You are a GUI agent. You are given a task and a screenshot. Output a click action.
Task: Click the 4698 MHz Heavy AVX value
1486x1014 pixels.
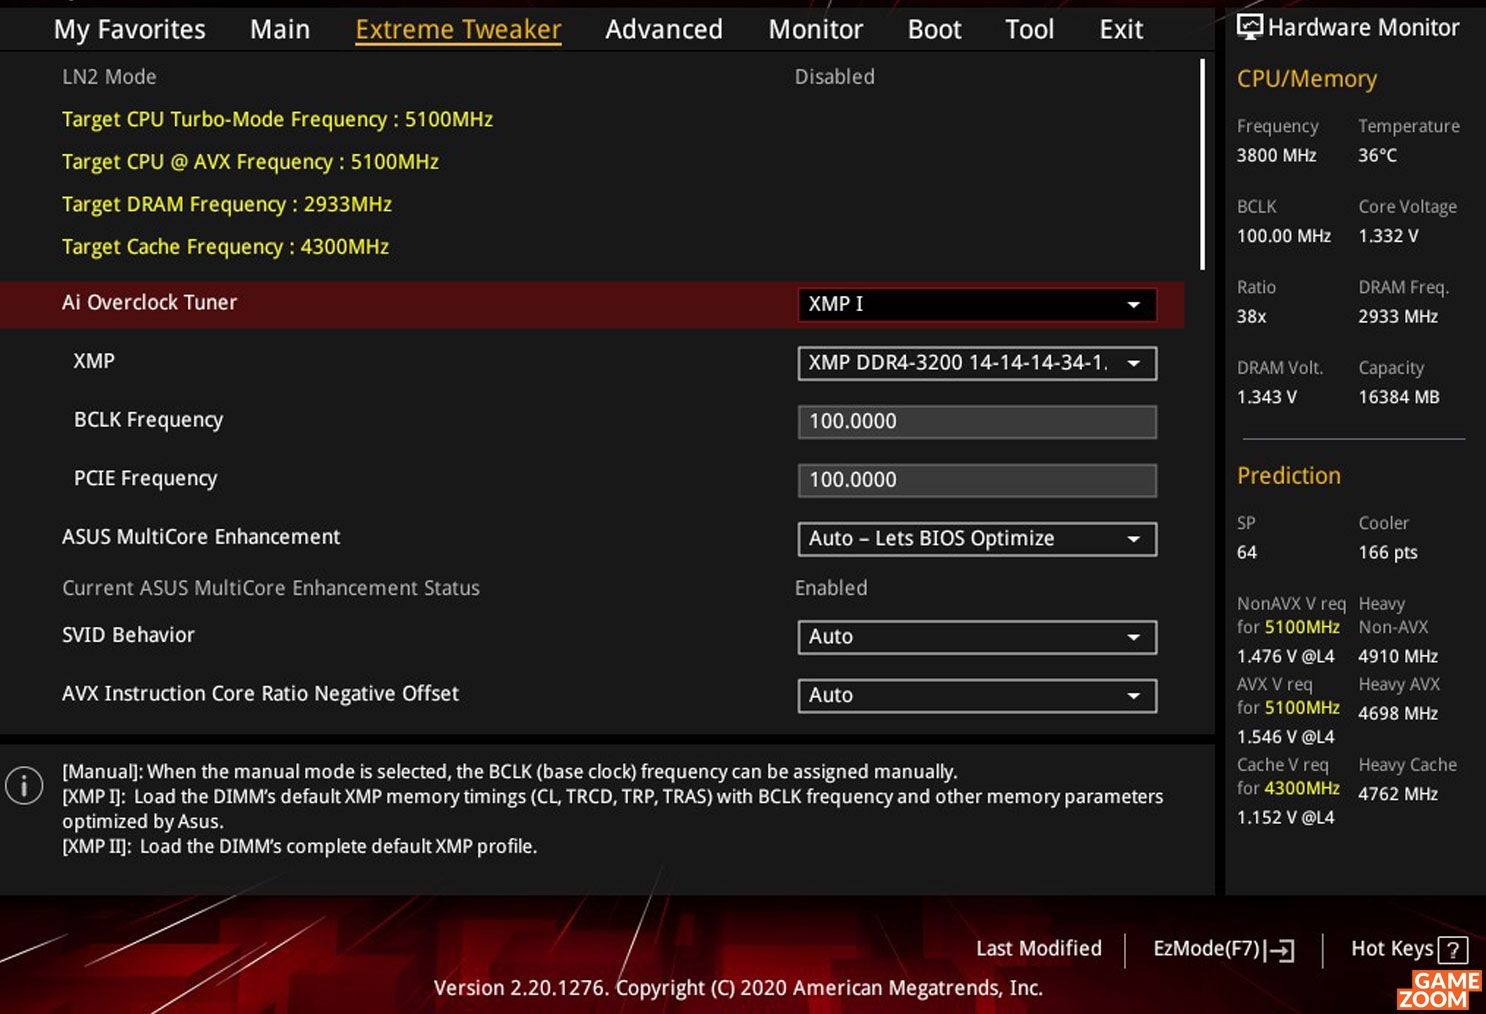click(x=1398, y=713)
